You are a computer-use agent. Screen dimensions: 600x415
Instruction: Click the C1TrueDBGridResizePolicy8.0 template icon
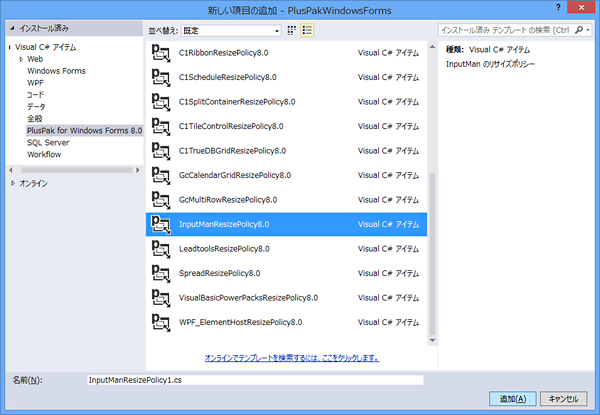[161, 151]
